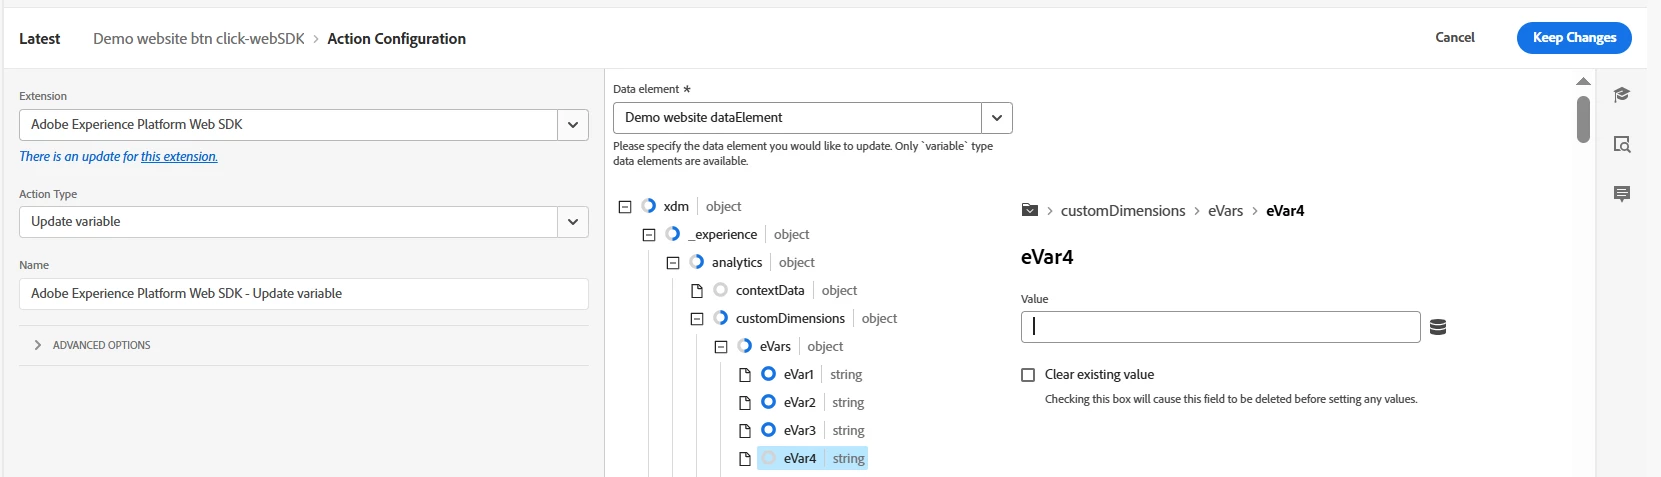Viewport: 1661px width, 477px height.
Task: Click the folder icon in the breadcrumb path
Action: click(1030, 210)
